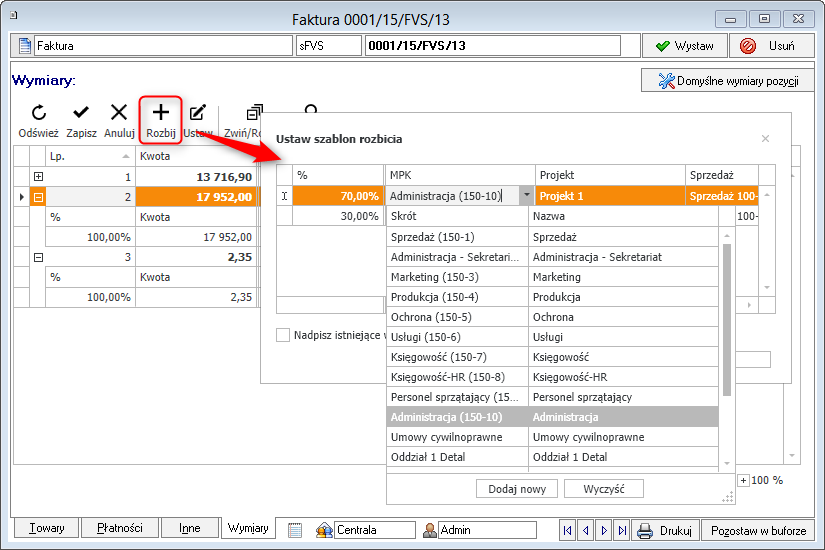The image size is (825, 550).
Task: Click the Wystaw button
Action: click(x=685, y=46)
